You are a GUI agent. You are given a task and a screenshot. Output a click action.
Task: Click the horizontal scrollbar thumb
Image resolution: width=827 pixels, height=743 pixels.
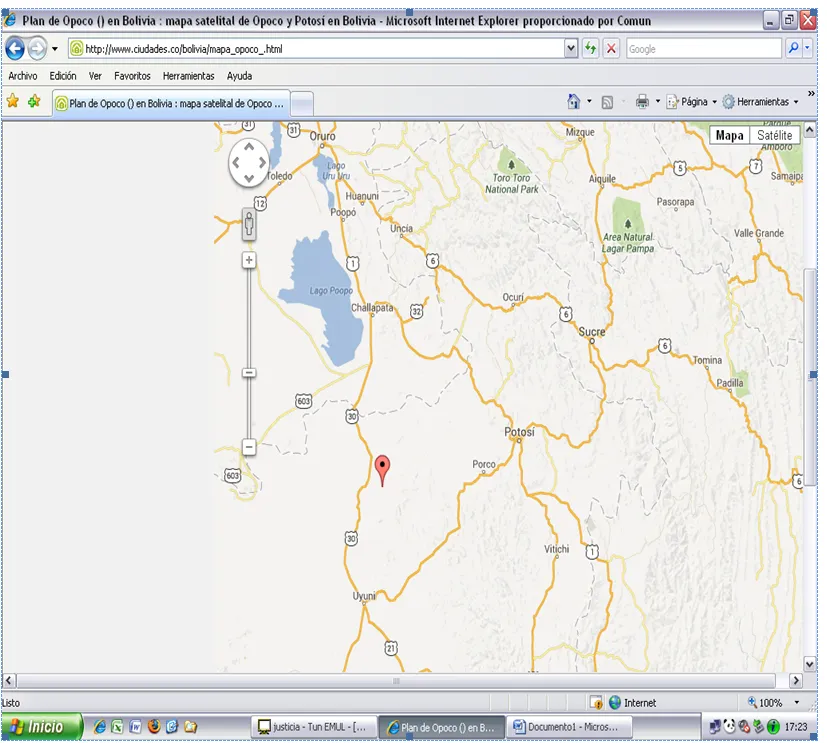coord(396,681)
